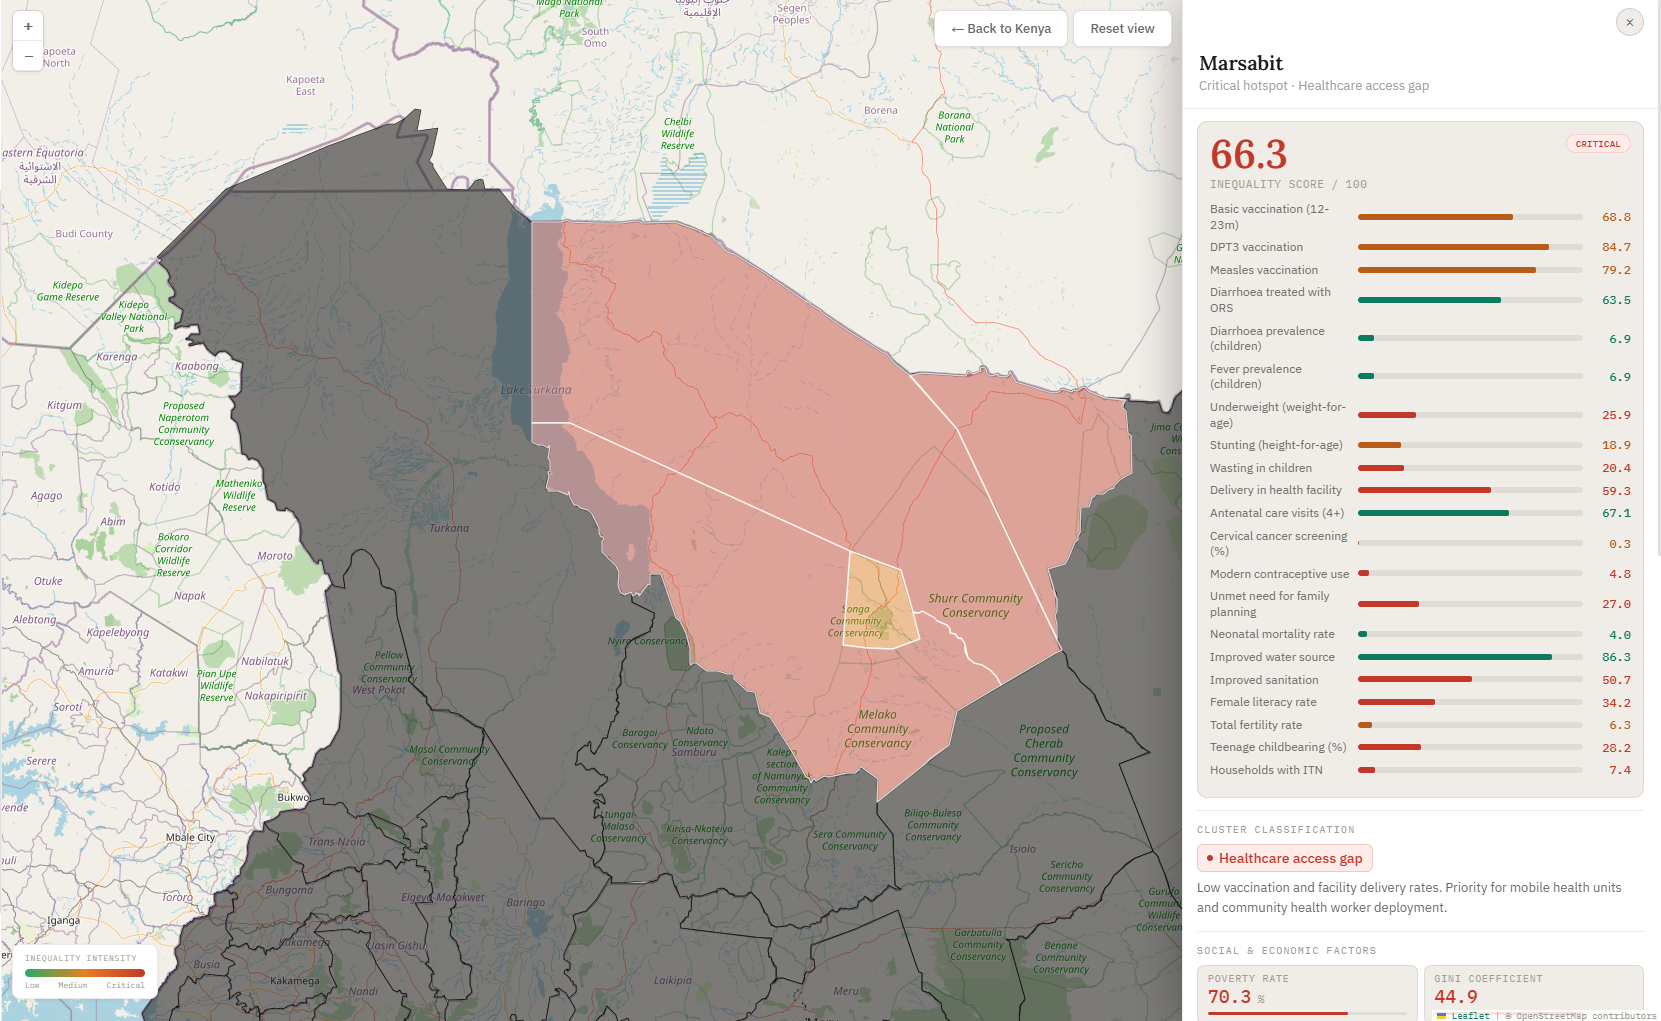Click the 'Social & Economic Factors' section heading

click(1287, 951)
